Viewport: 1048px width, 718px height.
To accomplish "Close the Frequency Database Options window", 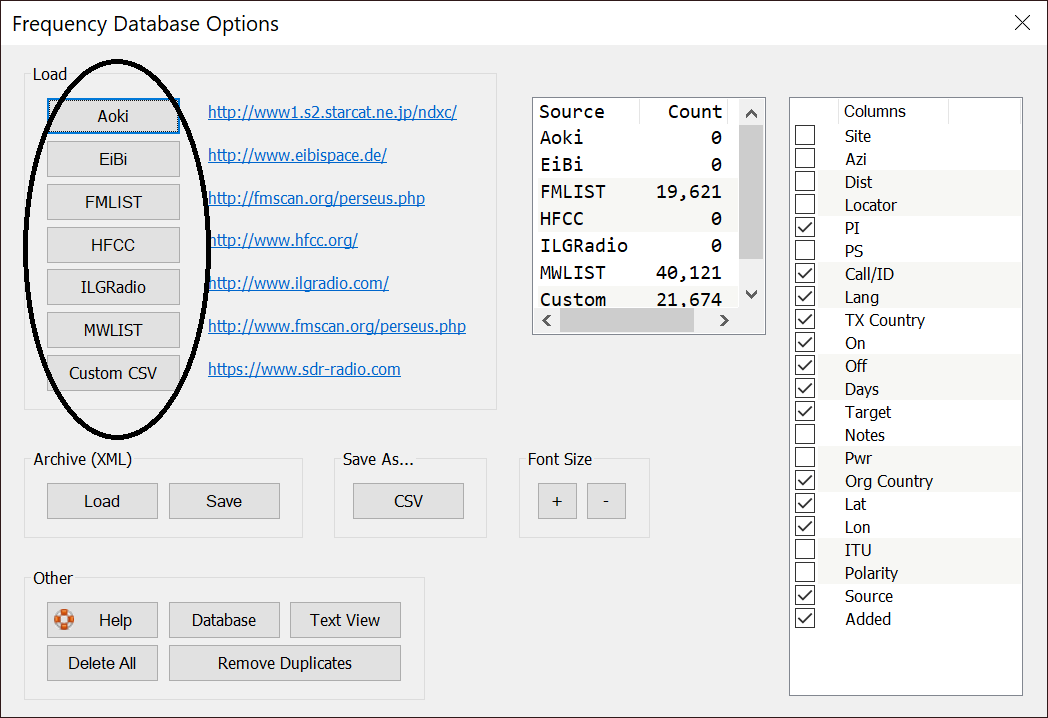I will [x=1022, y=23].
